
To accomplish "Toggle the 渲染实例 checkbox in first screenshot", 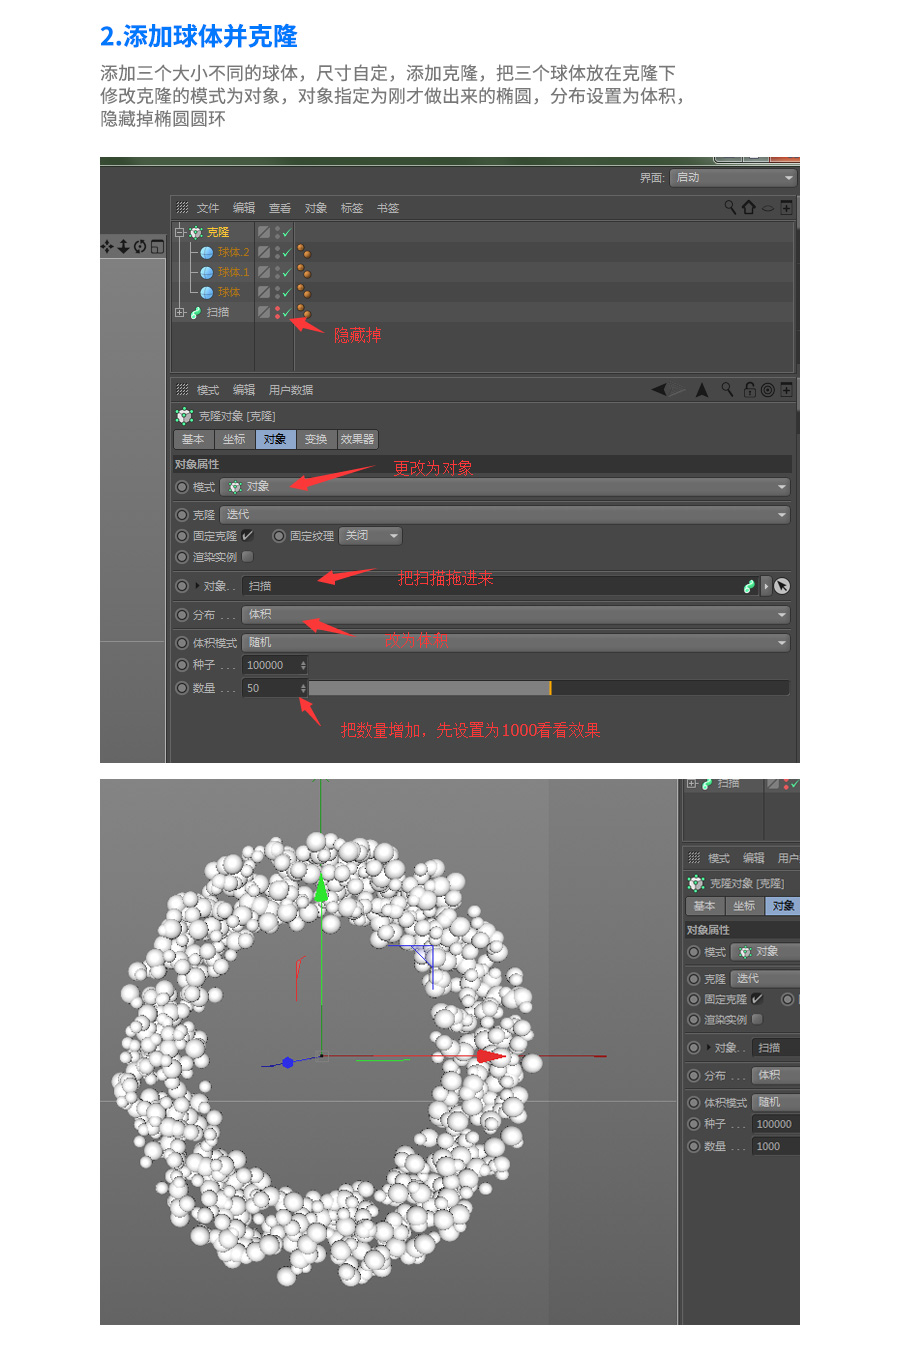I will (247, 556).
